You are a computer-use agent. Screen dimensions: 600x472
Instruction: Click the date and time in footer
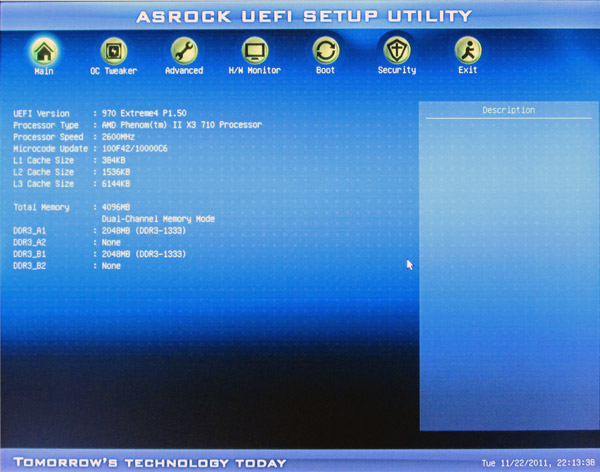point(538,463)
